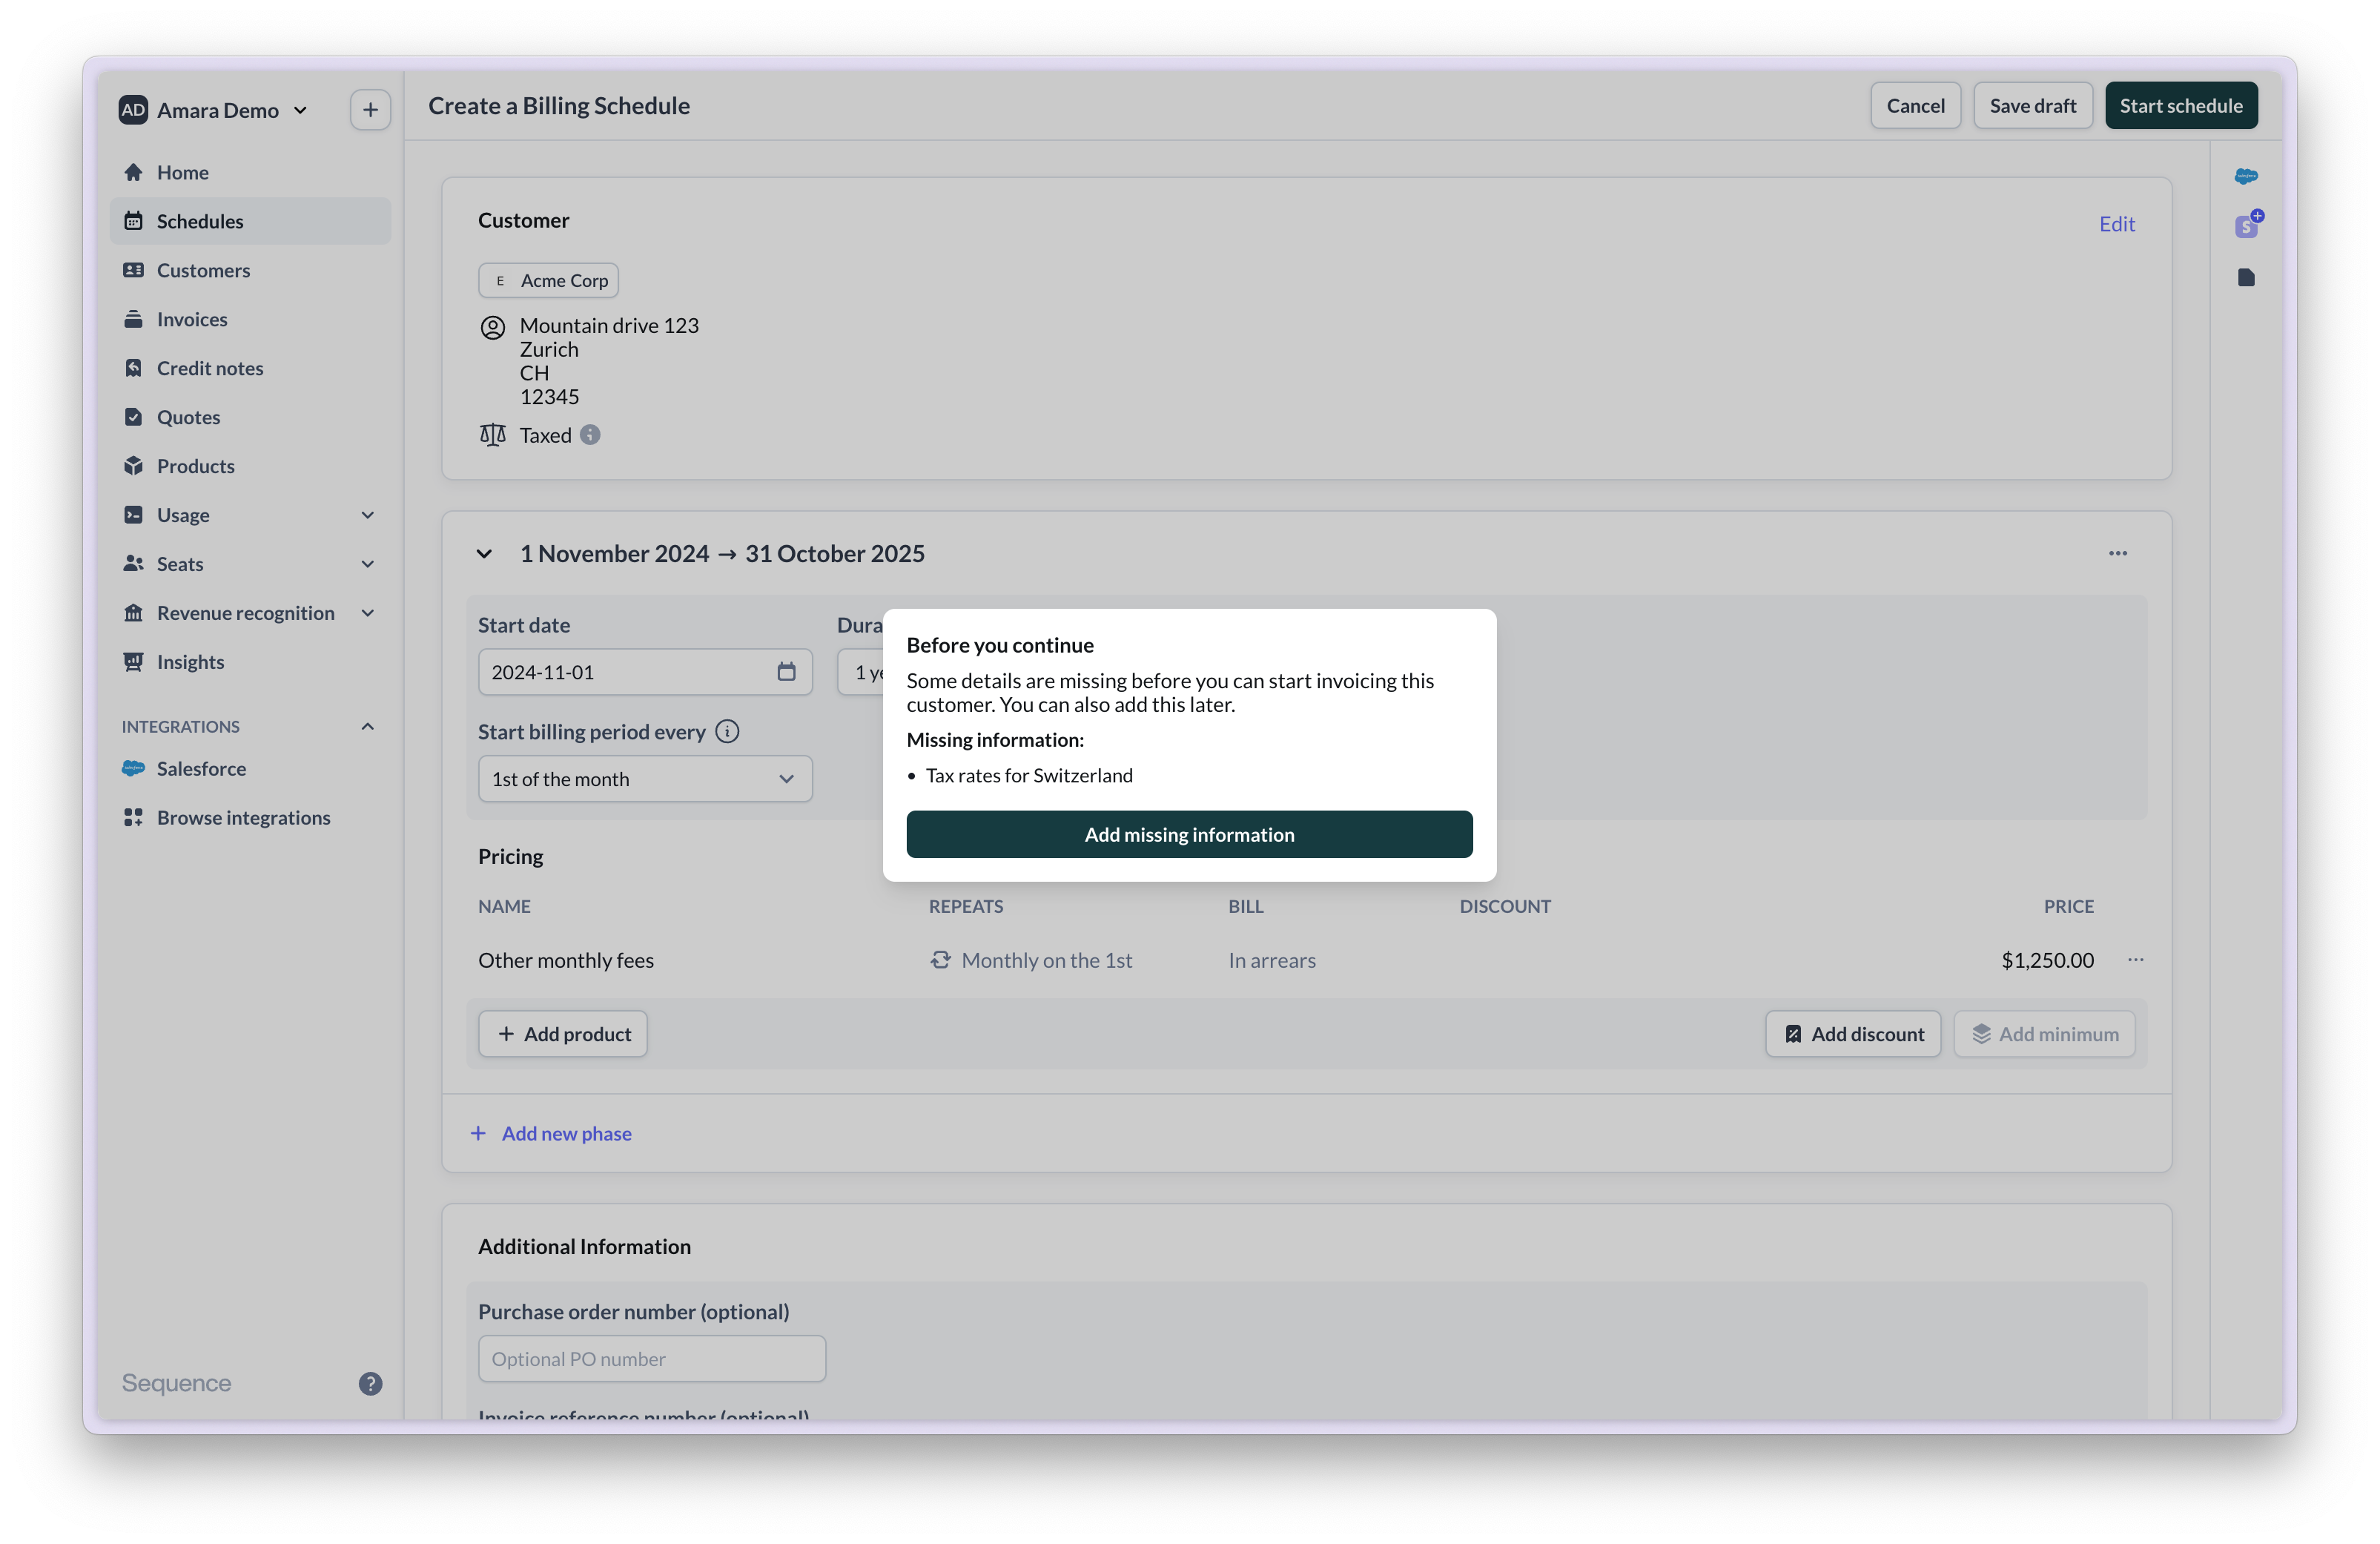
Task: Open the Stripe-style S icon on right rail
Action: coord(2248,225)
